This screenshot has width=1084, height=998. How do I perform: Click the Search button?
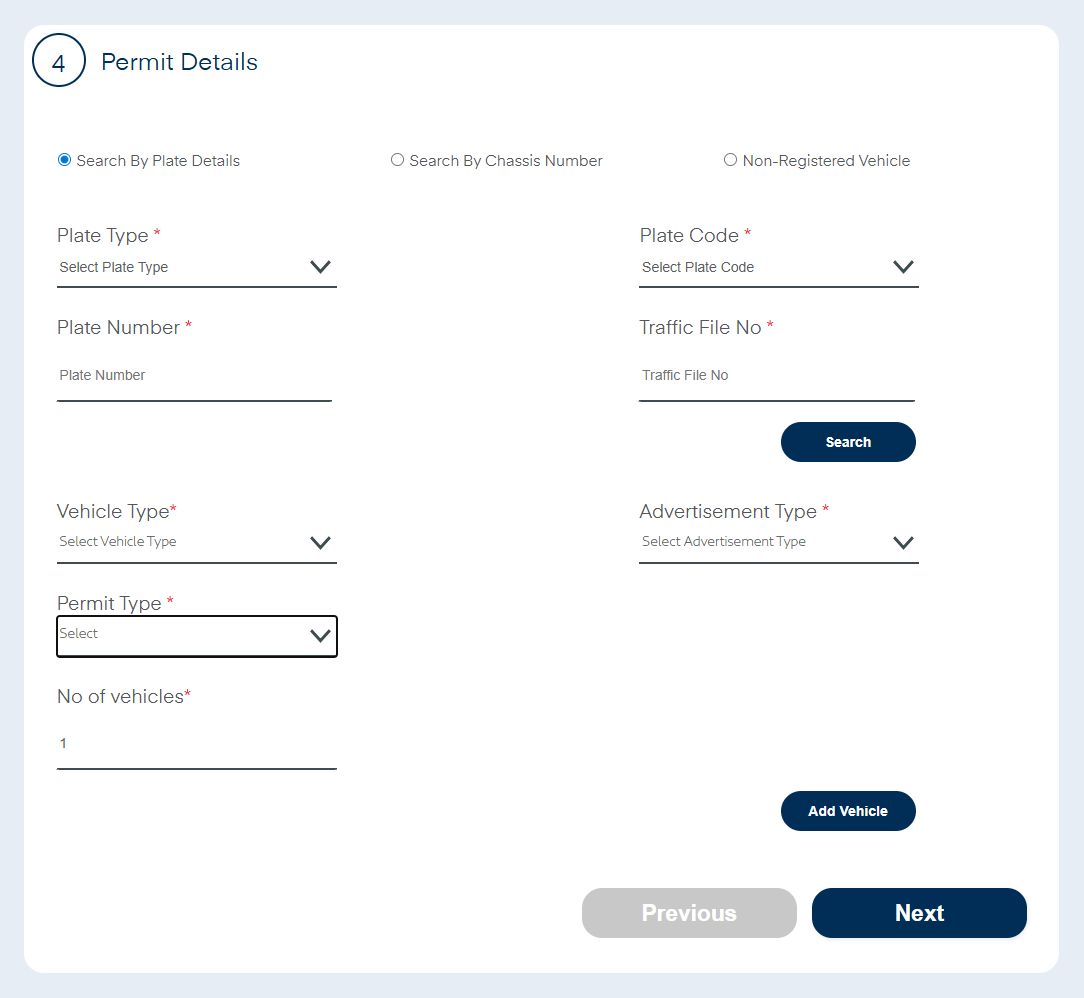(x=848, y=442)
